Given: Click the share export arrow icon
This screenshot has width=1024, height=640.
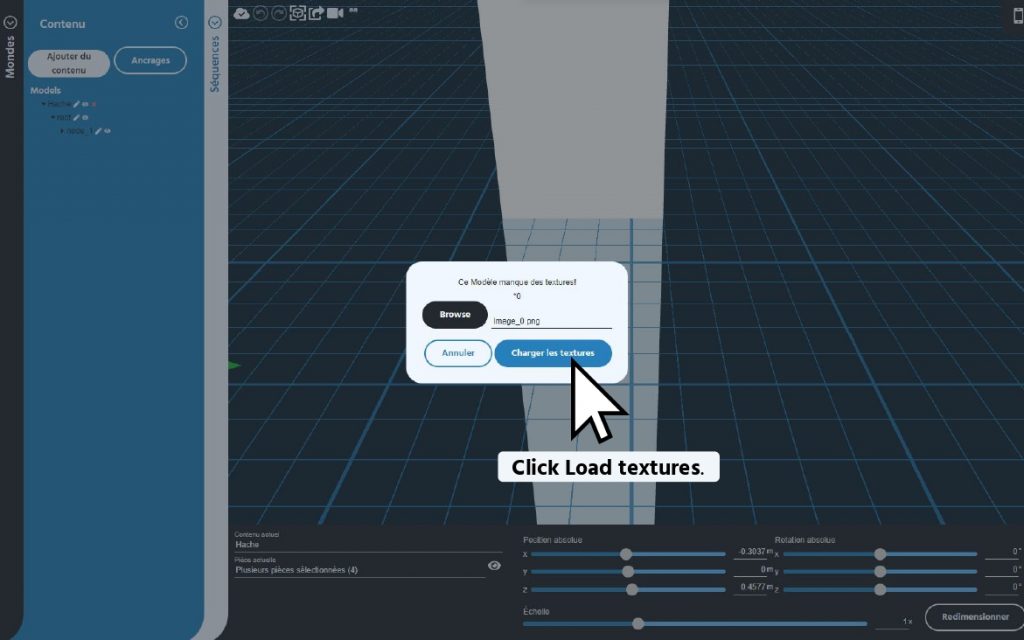Looking at the screenshot, I should pos(316,13).
